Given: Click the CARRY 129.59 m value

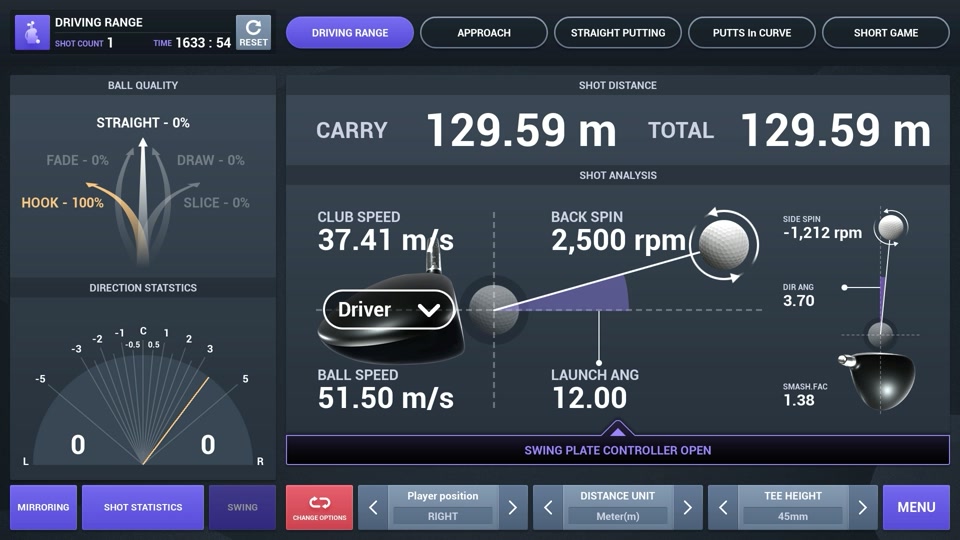Looking at the screenshot, I should click(x=521, y=130).
